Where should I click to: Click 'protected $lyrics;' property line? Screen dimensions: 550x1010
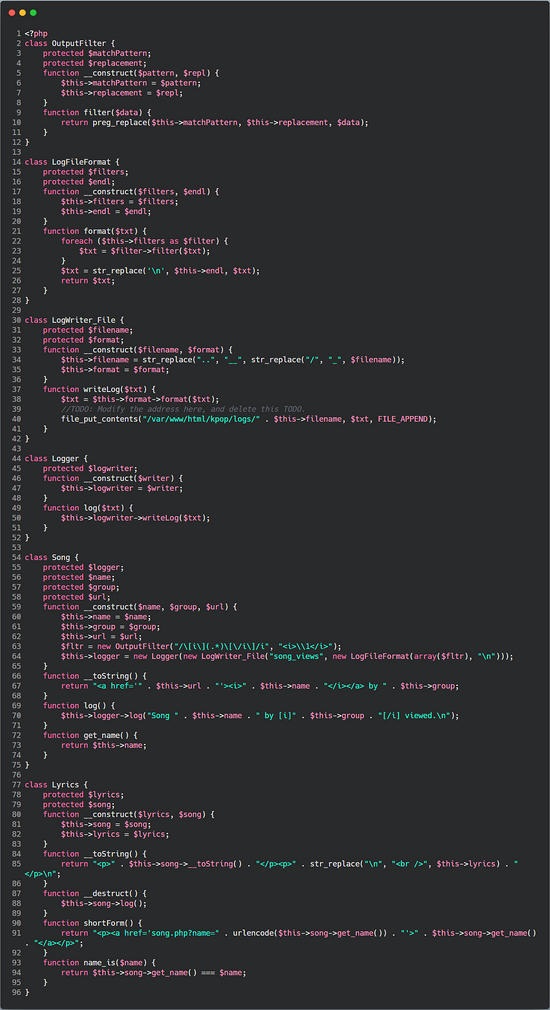[84, 795]
